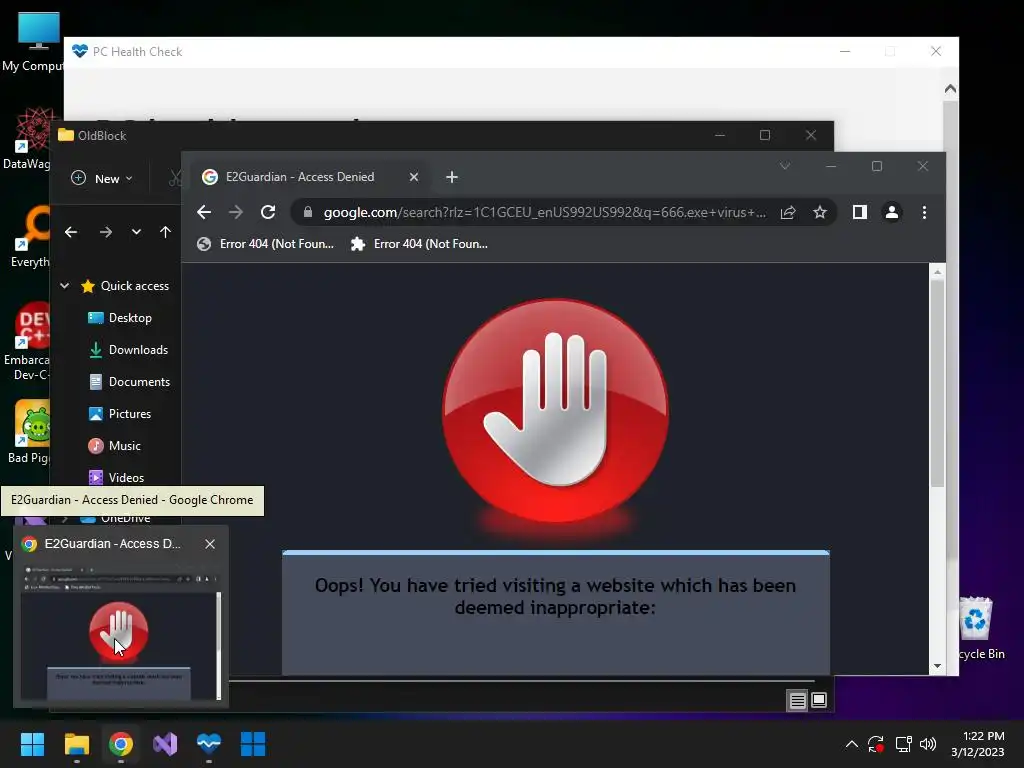
Task: Open My Computer desktop icon
Action: pos(34,42)
